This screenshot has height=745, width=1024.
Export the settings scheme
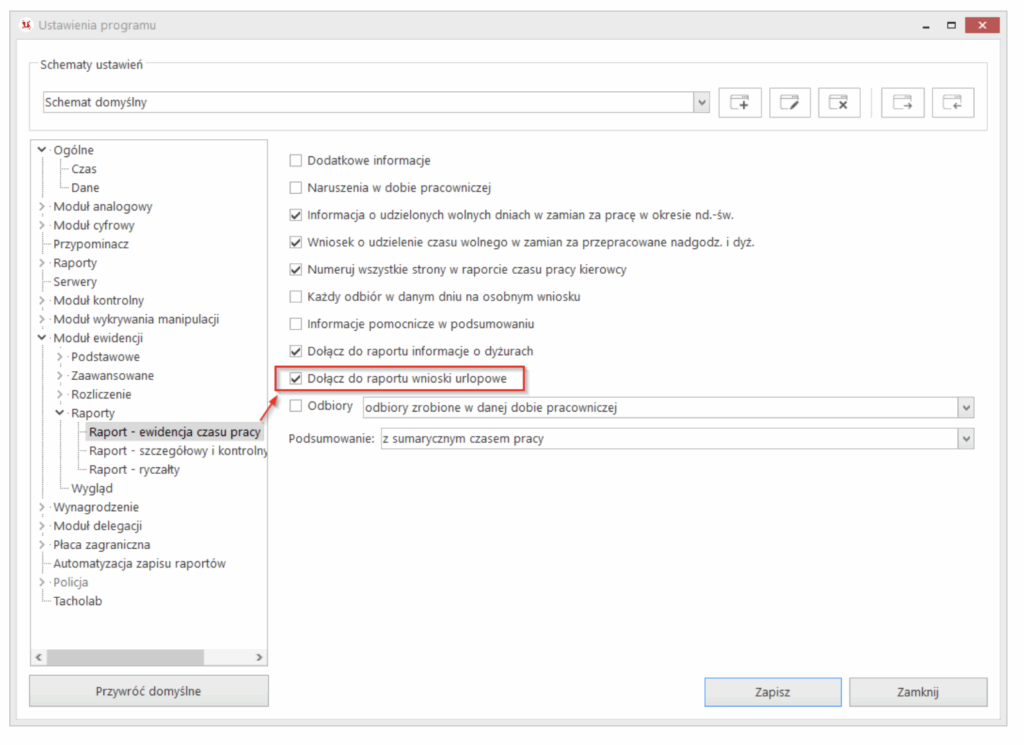tap(903, 101)
